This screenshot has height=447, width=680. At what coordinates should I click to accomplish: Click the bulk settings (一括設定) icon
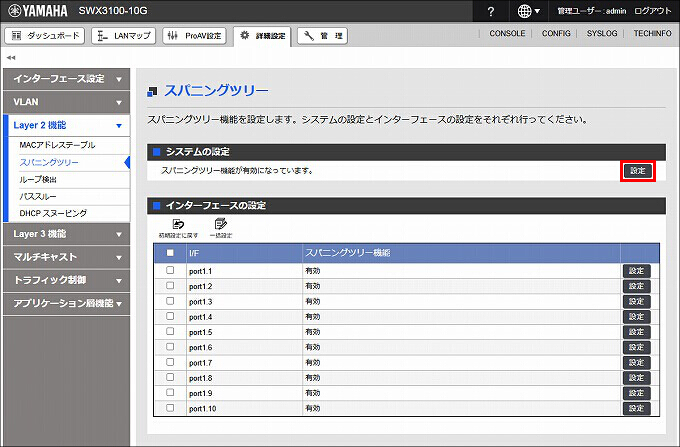point(220,224)
